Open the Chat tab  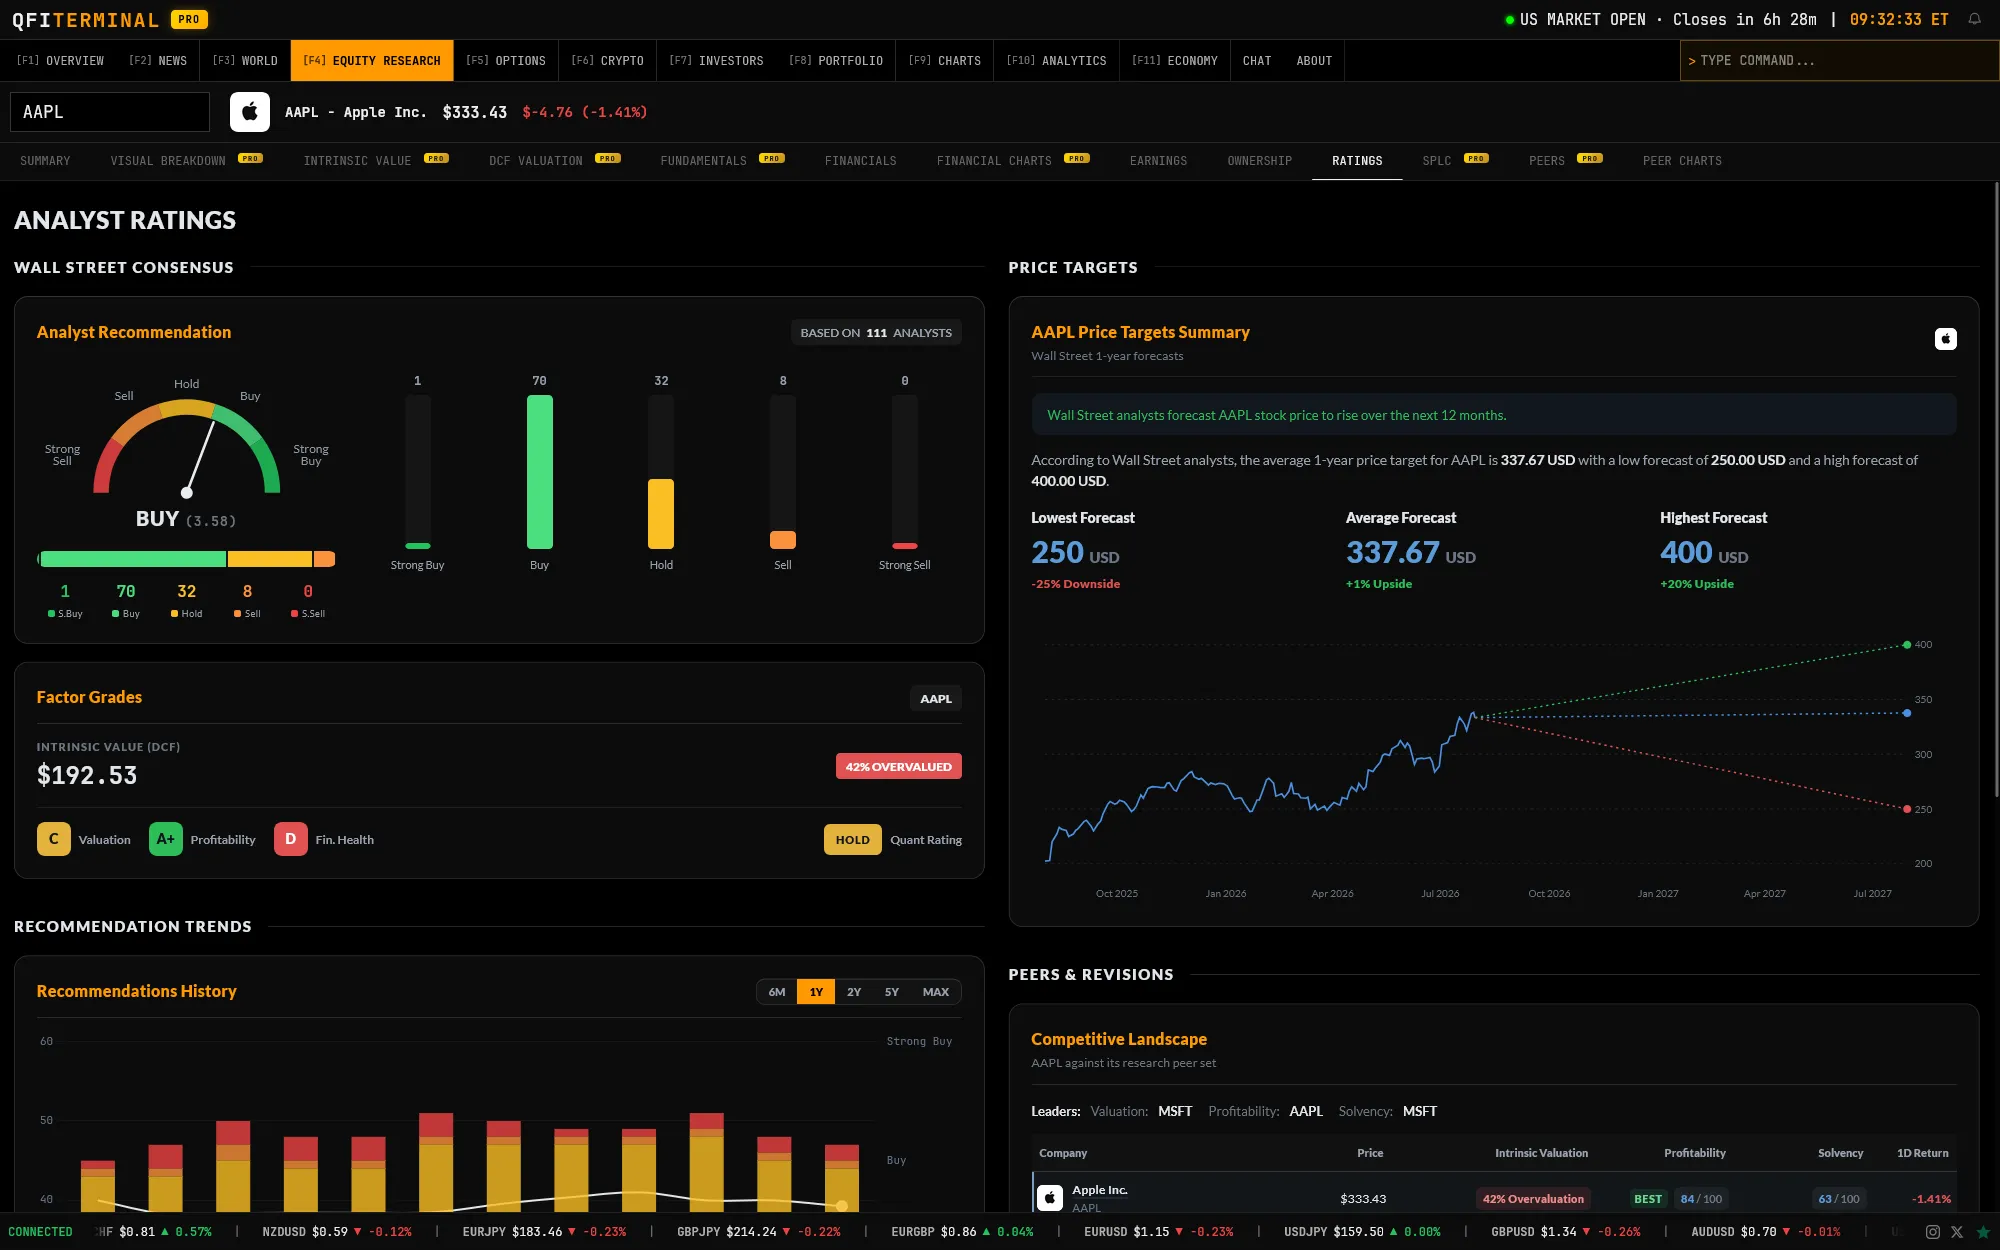(1257, 61)
